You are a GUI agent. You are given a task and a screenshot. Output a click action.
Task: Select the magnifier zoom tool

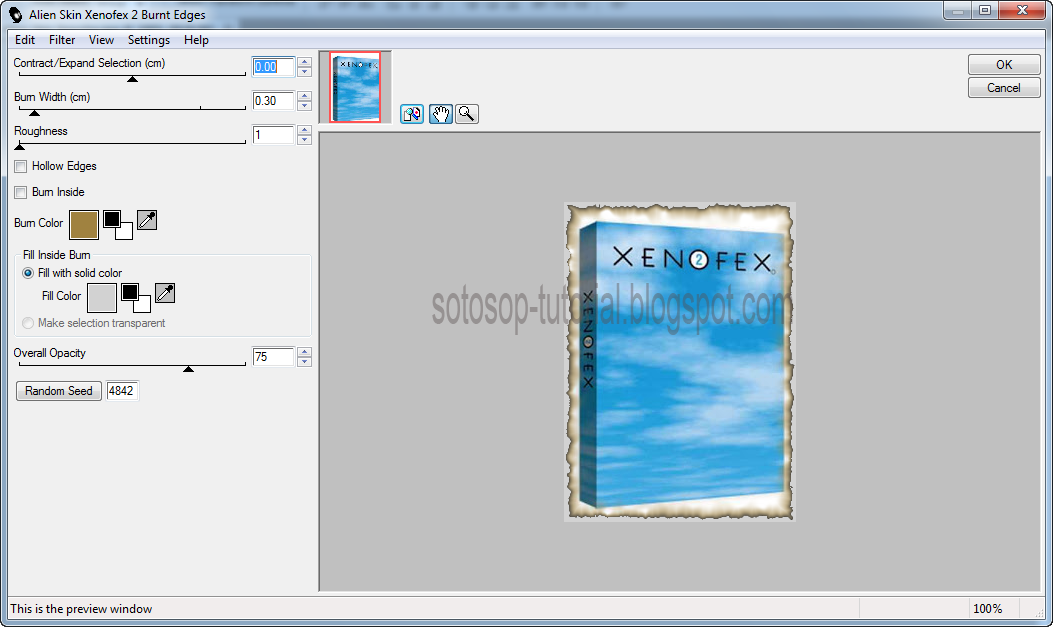point(467,114)
